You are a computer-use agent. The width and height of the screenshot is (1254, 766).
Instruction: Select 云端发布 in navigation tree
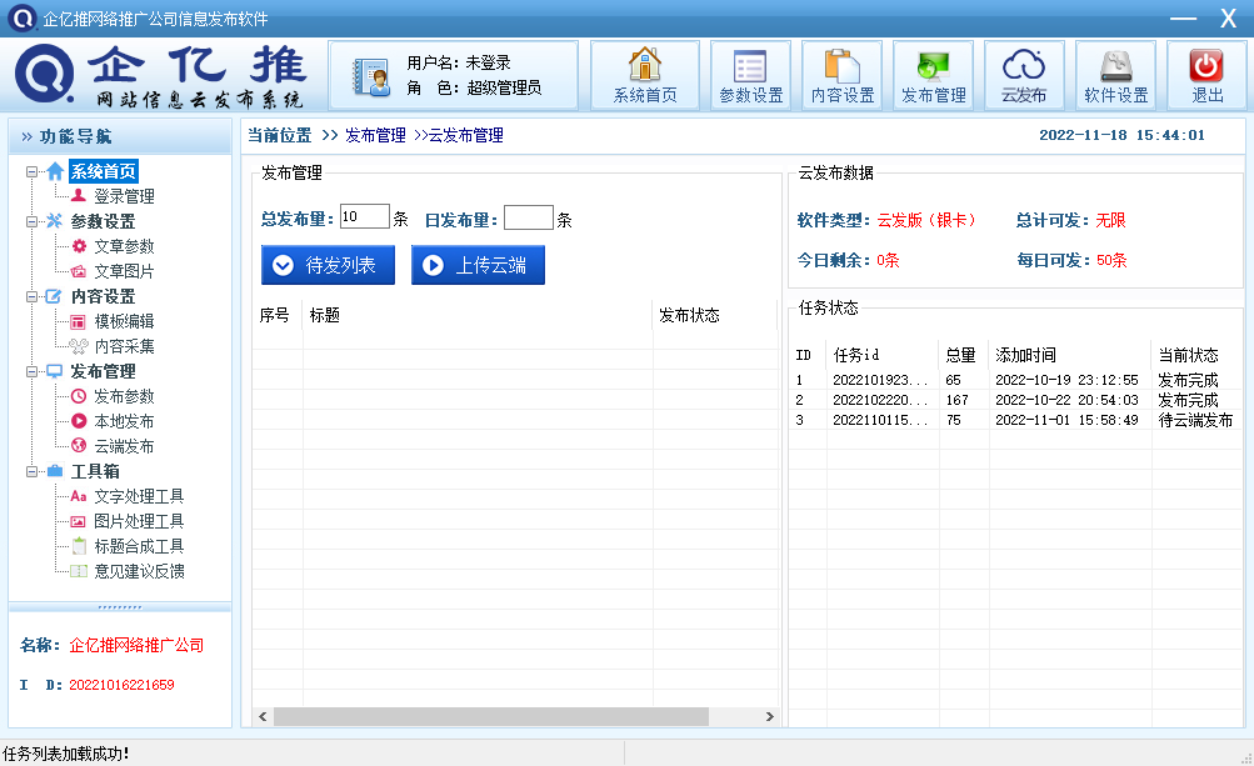[x=123, y=447]
